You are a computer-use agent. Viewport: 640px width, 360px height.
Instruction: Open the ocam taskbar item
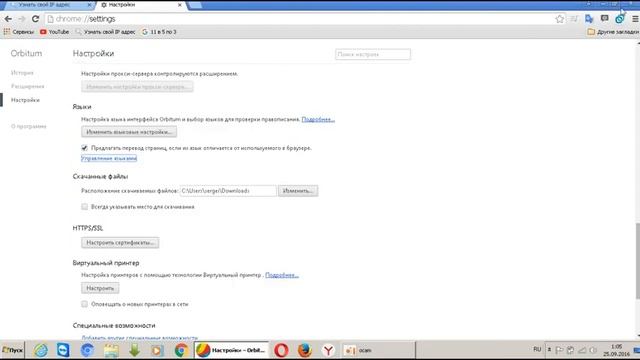378,350
